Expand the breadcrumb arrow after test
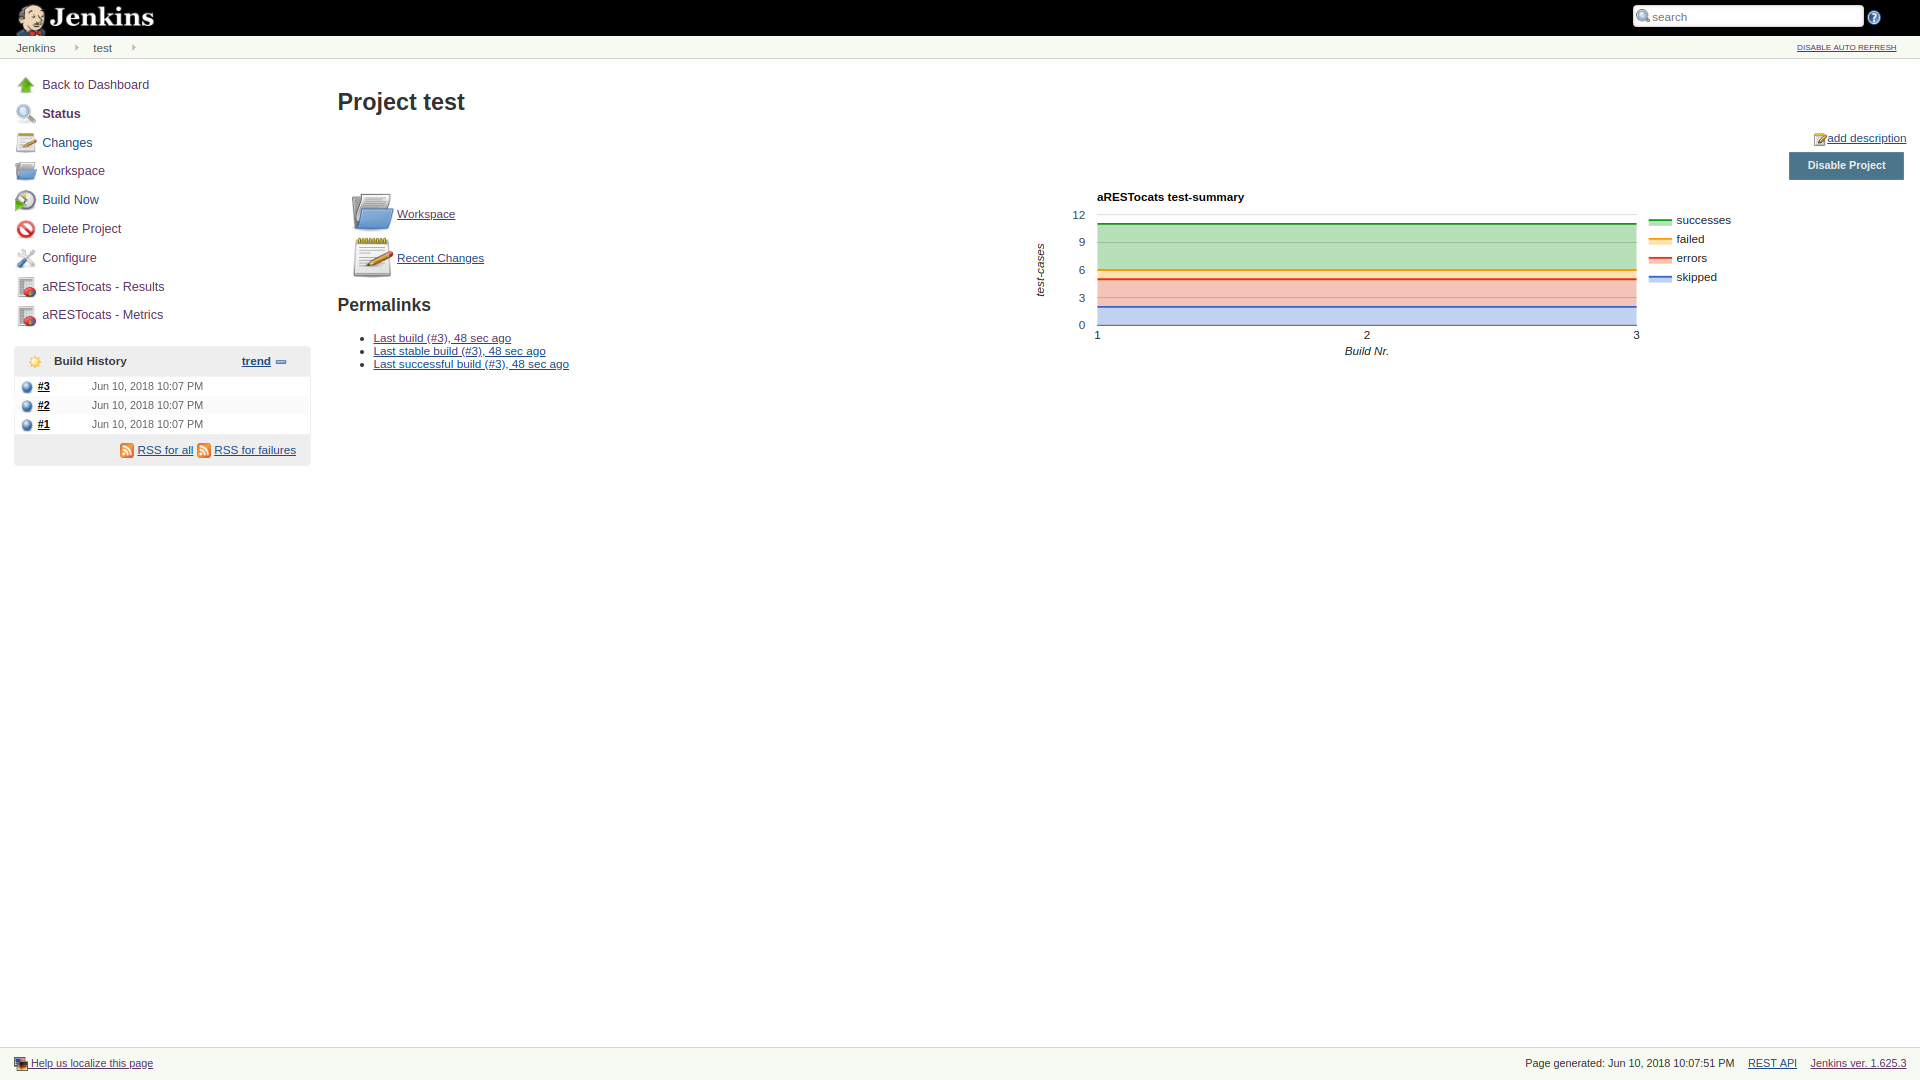 (133, 48)
